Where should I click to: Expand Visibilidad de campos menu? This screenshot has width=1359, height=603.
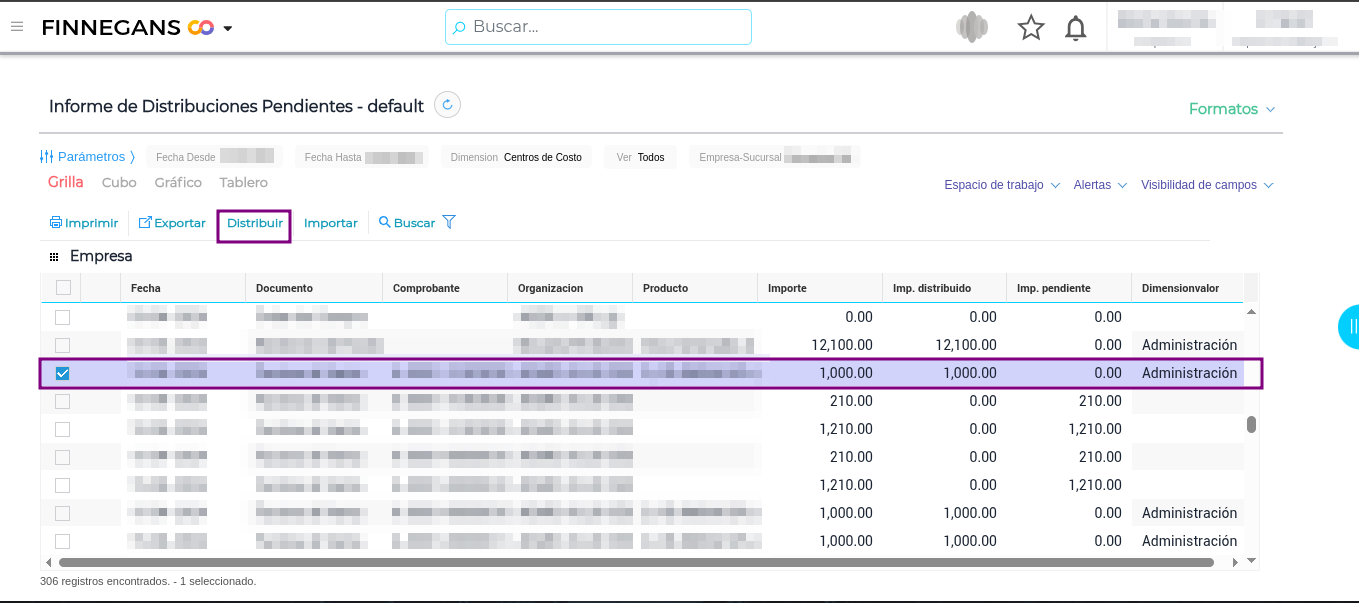(x=1206, y=185)
